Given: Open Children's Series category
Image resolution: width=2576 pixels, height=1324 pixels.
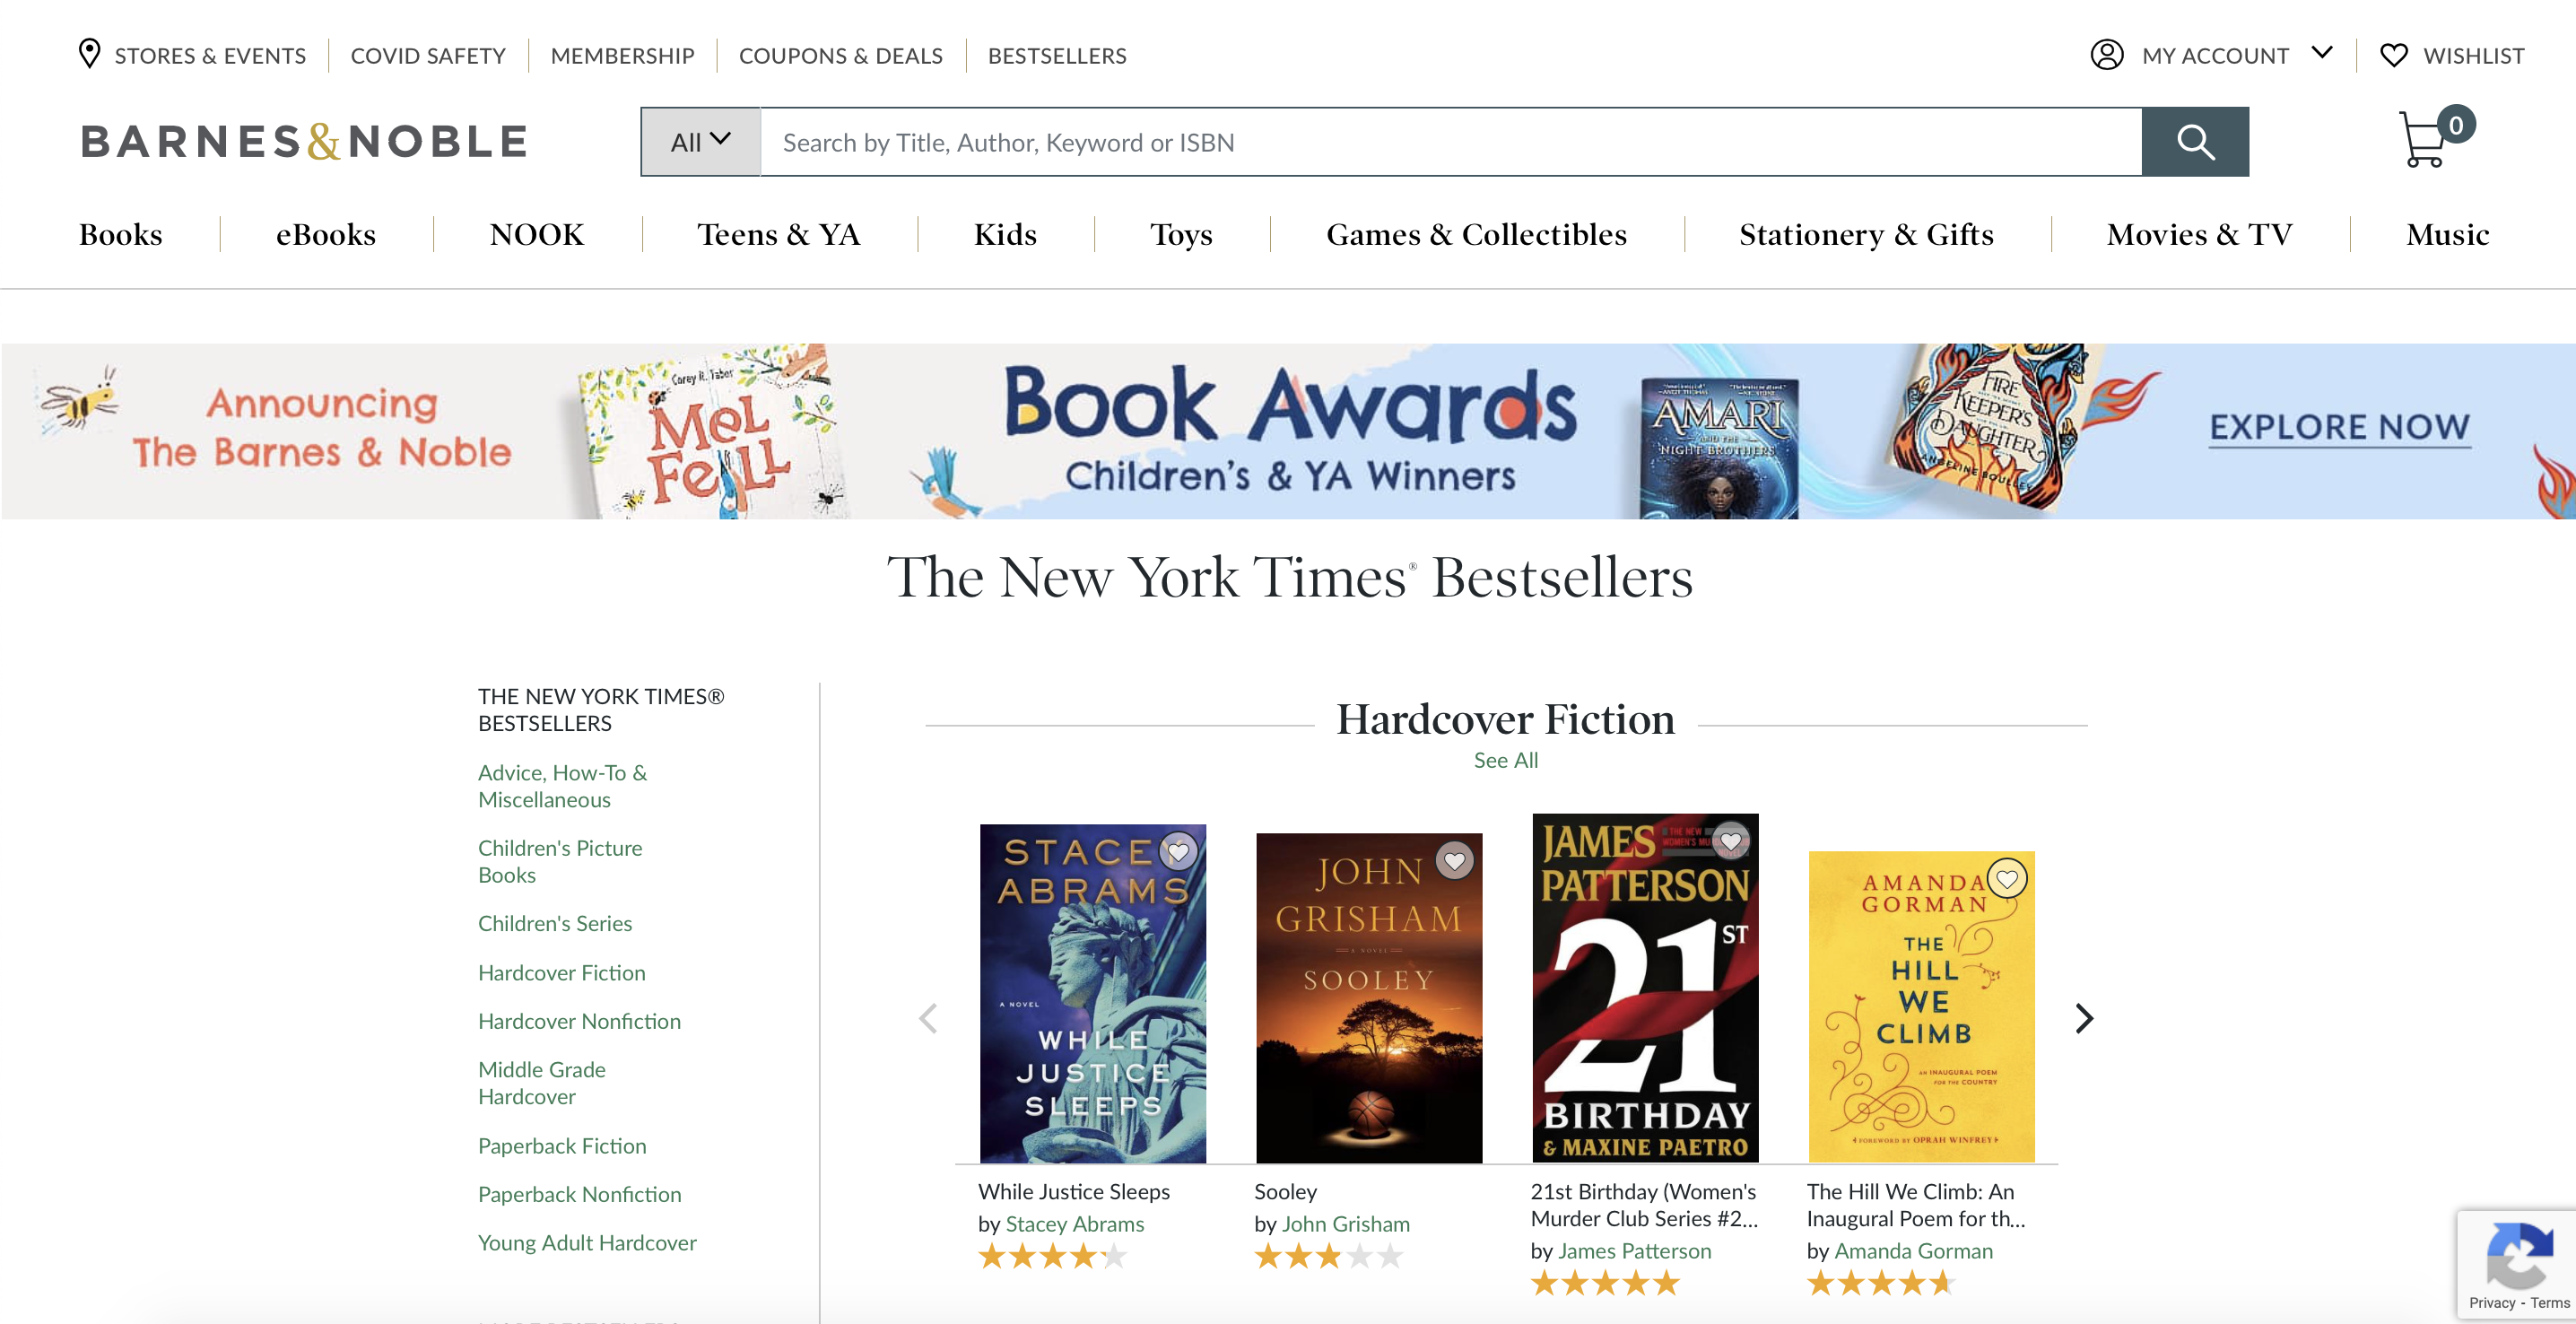Looking at the screenshot, I should (555, 923).
